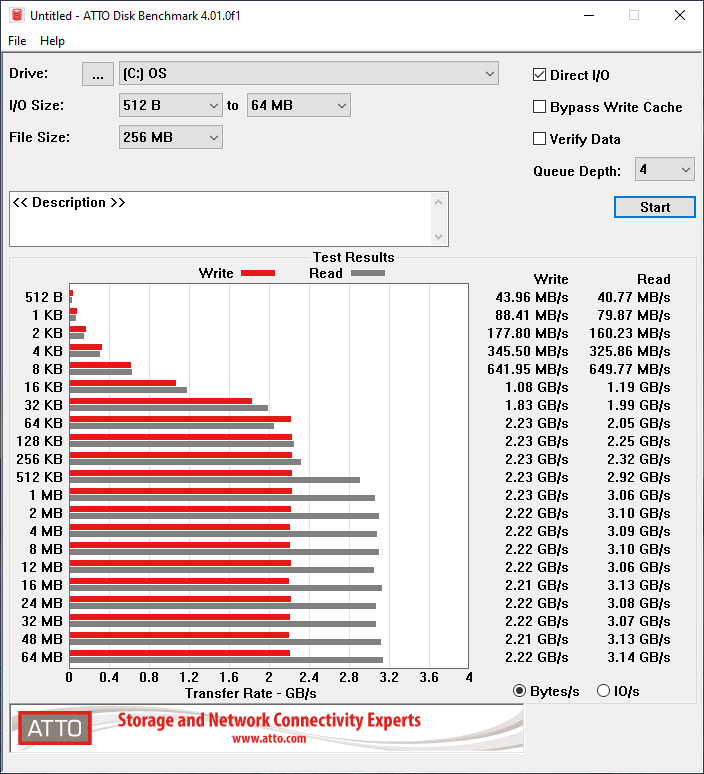704x774 pixels.
Task: Click the 1 KB write value 88.41 MB/s
Action: [x=532, y=315]
